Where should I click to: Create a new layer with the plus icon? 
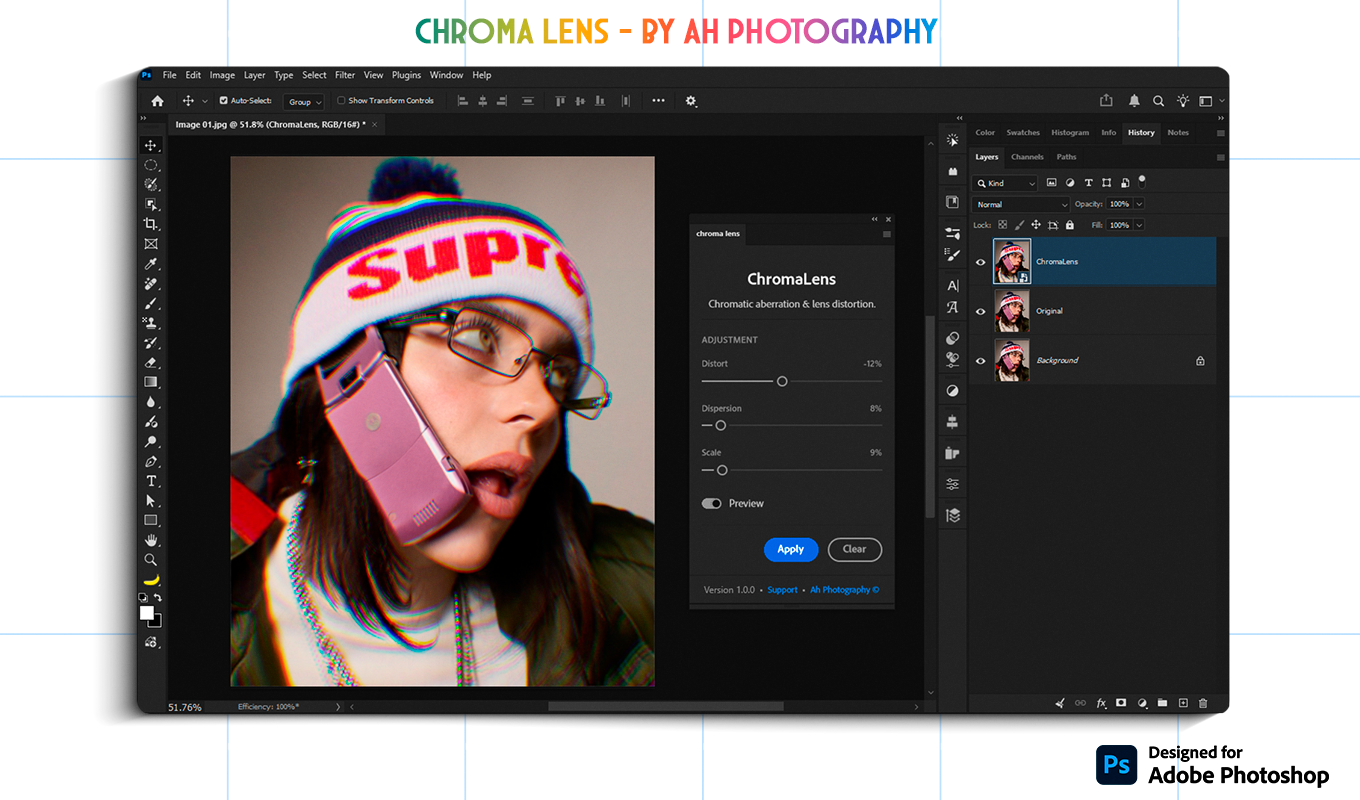pos(1183,703)
